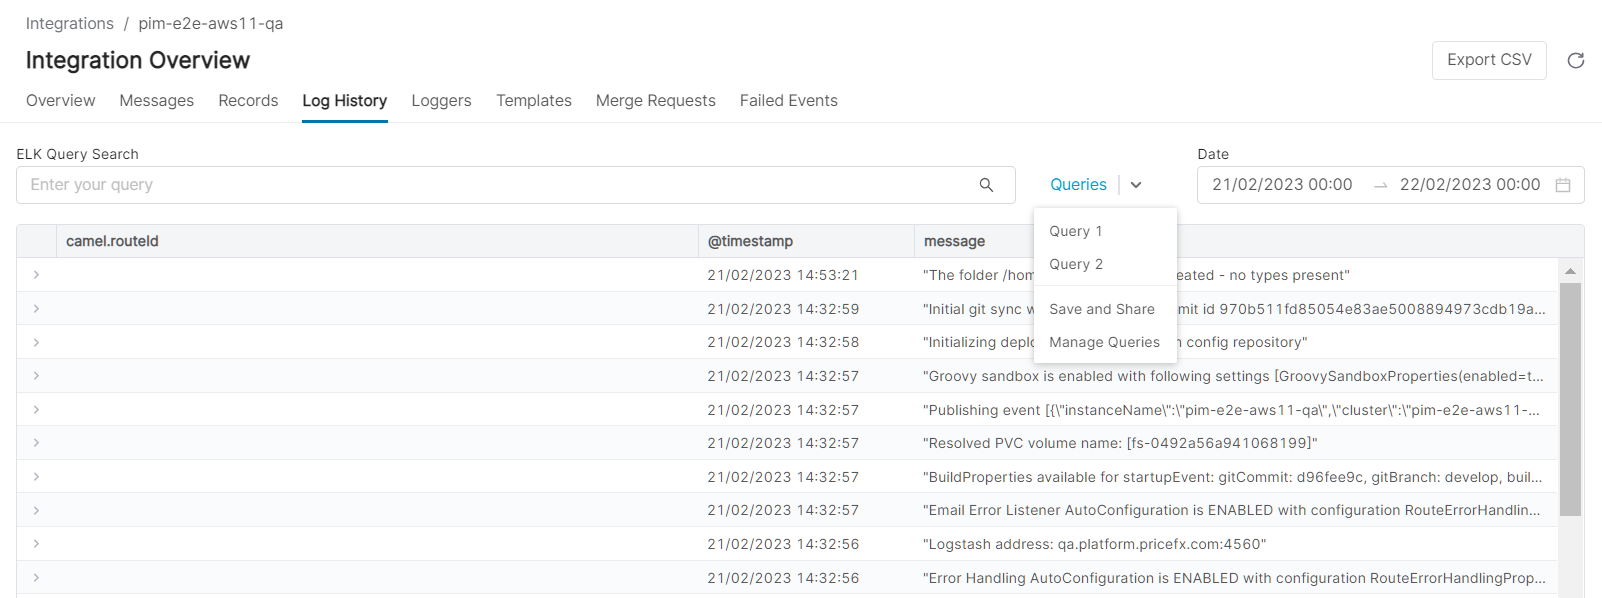Expand the BuildProperties log row
This screenshot has width=1602, height=598.
[36, 476]
